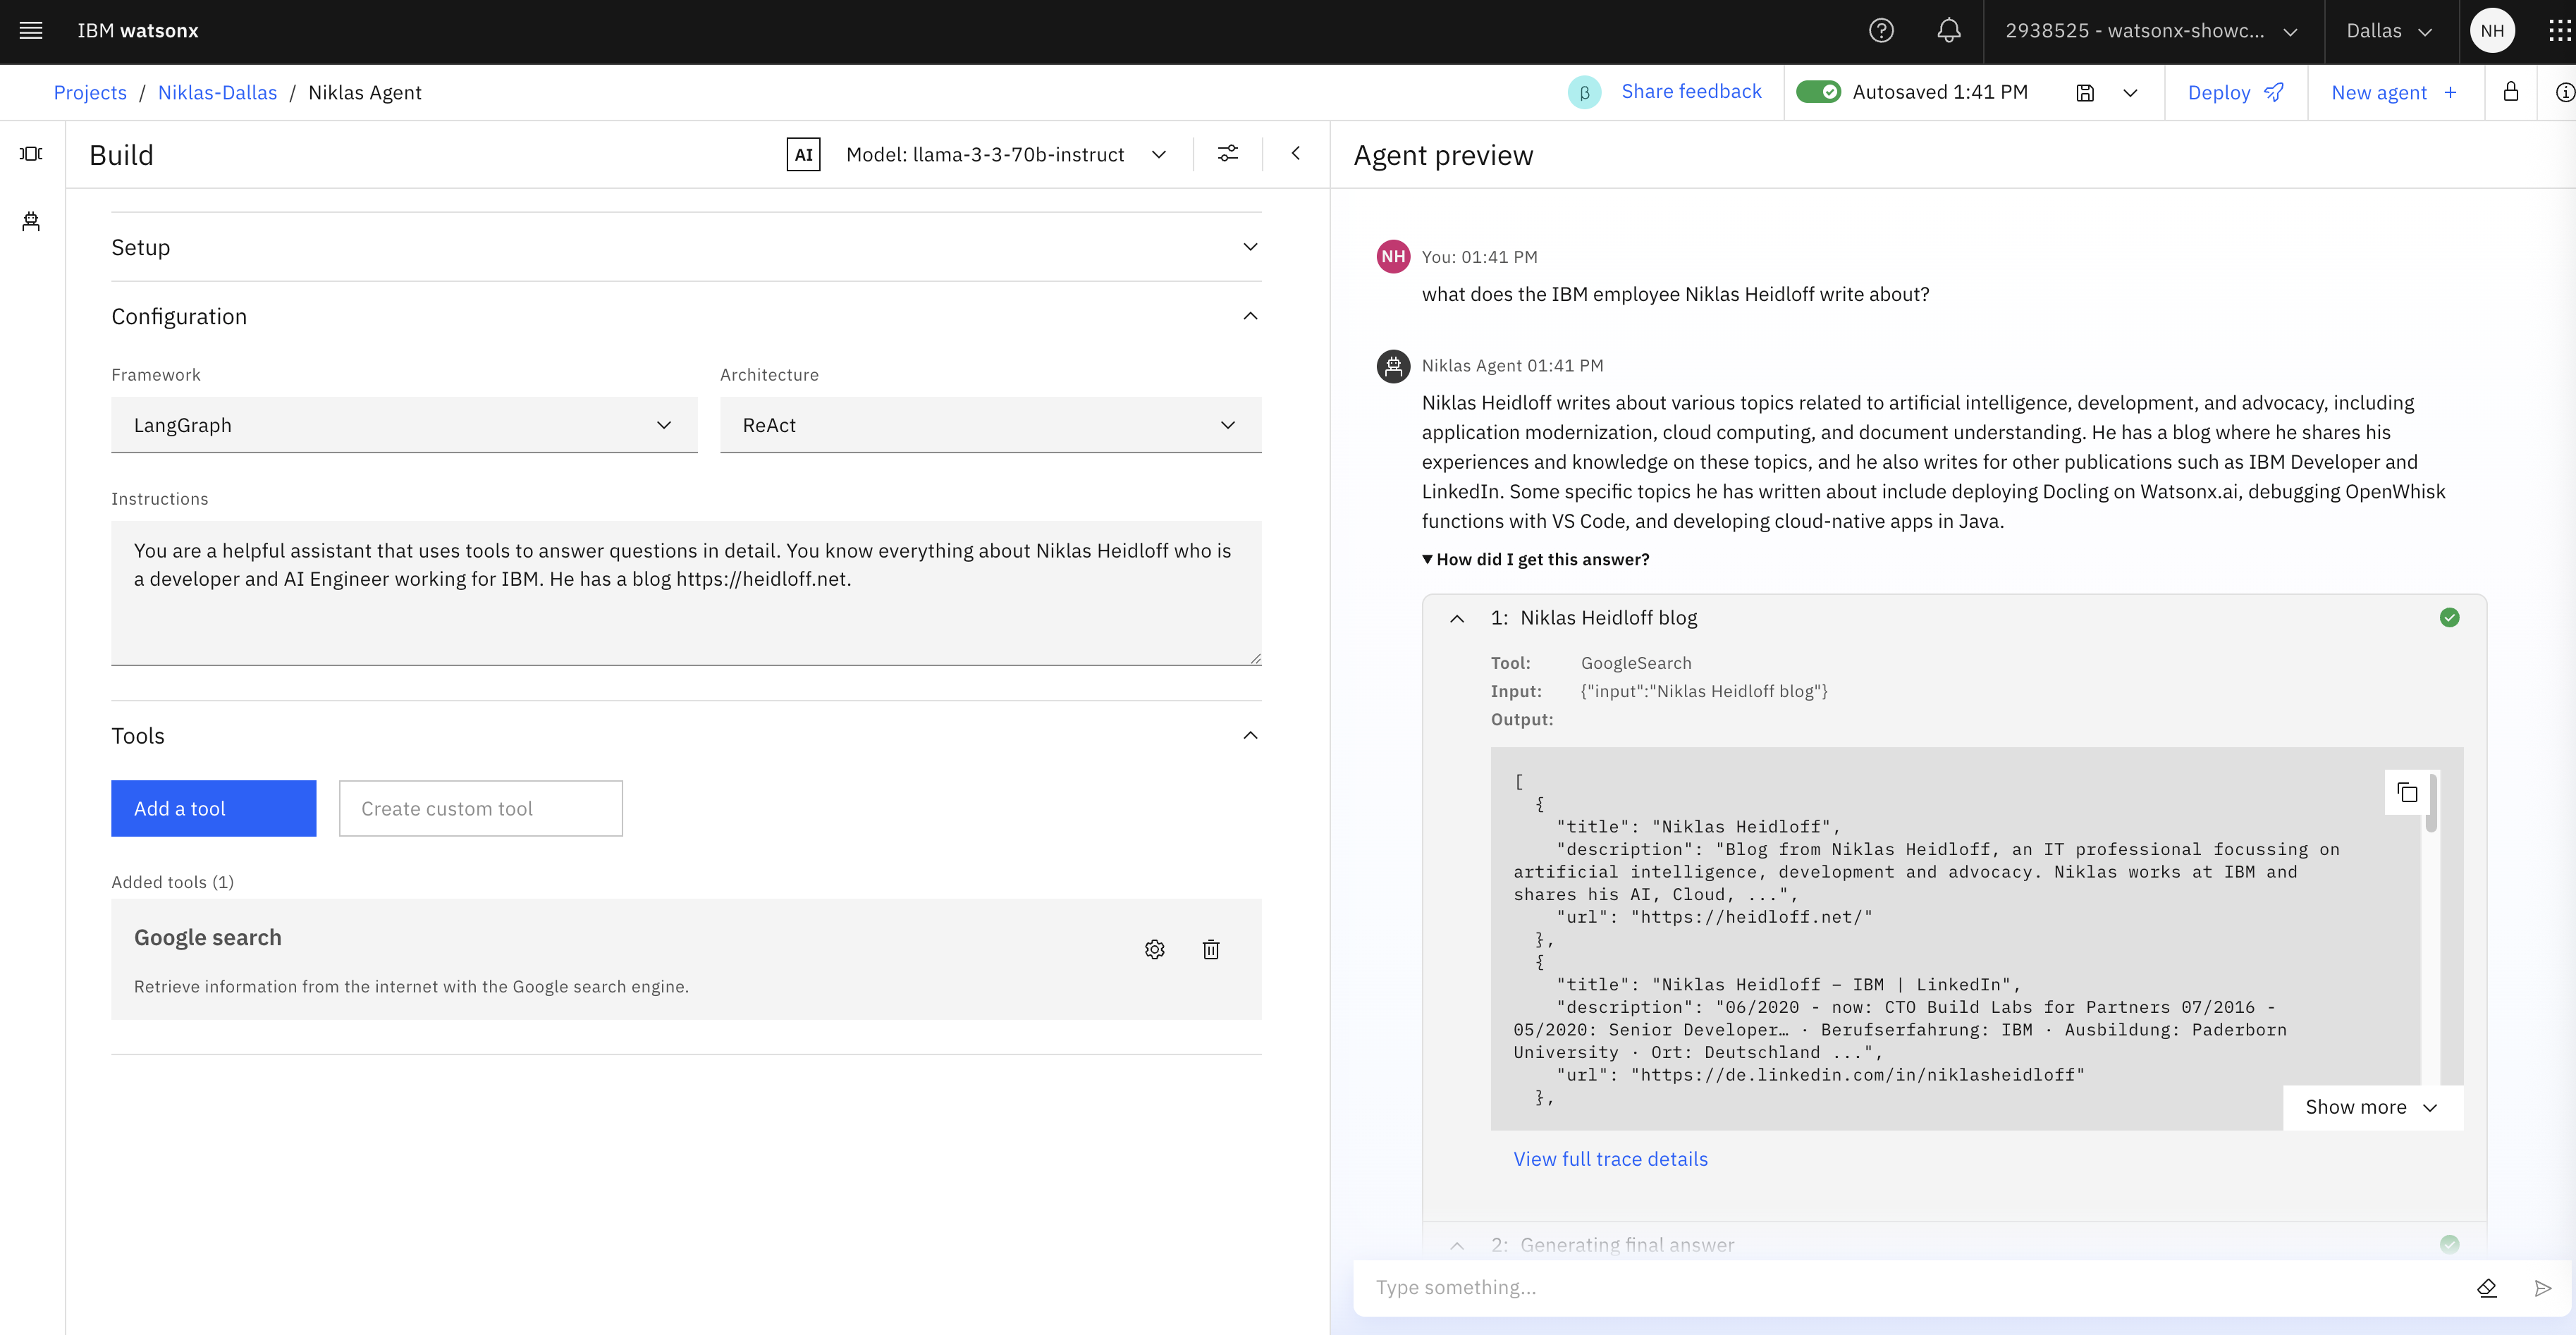The height and width of the screenshot is (1335, 2576).
Task: Expand the Setup section
Action: [686, 247]
